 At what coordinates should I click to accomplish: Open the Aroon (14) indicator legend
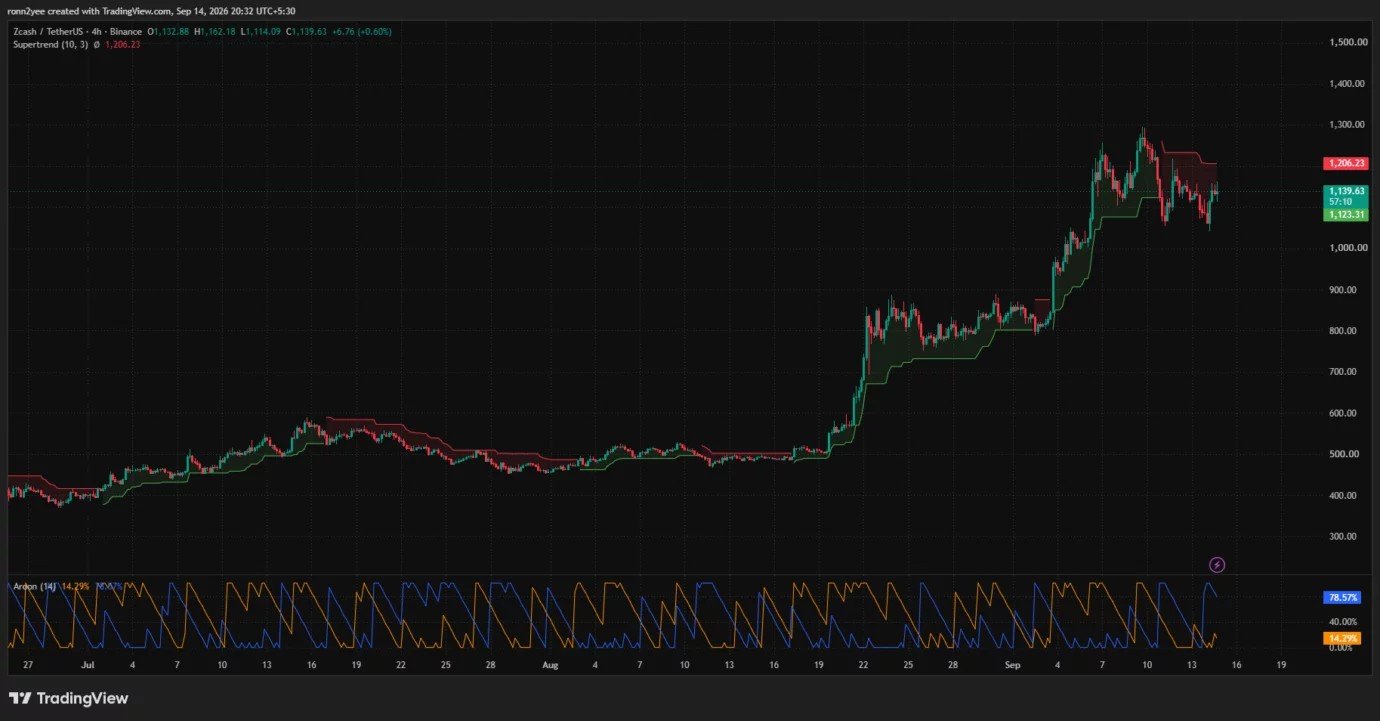click(34, 586)
